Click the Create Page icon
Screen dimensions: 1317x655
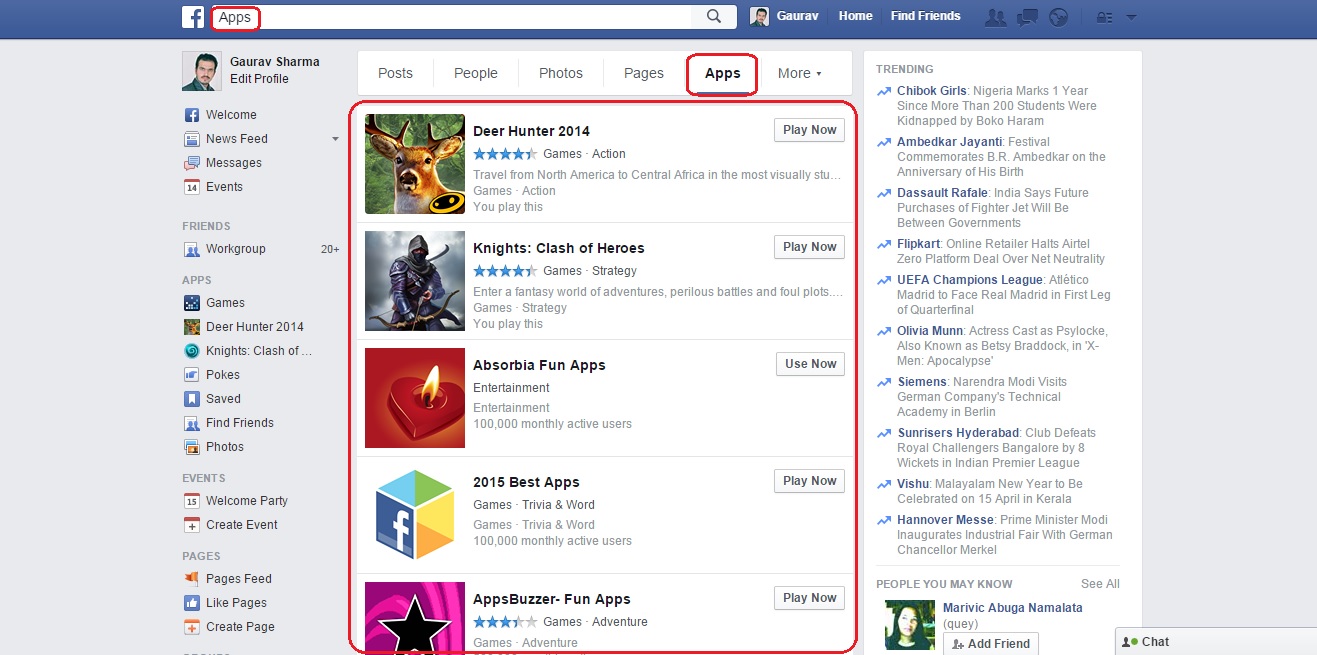[192, 627]
